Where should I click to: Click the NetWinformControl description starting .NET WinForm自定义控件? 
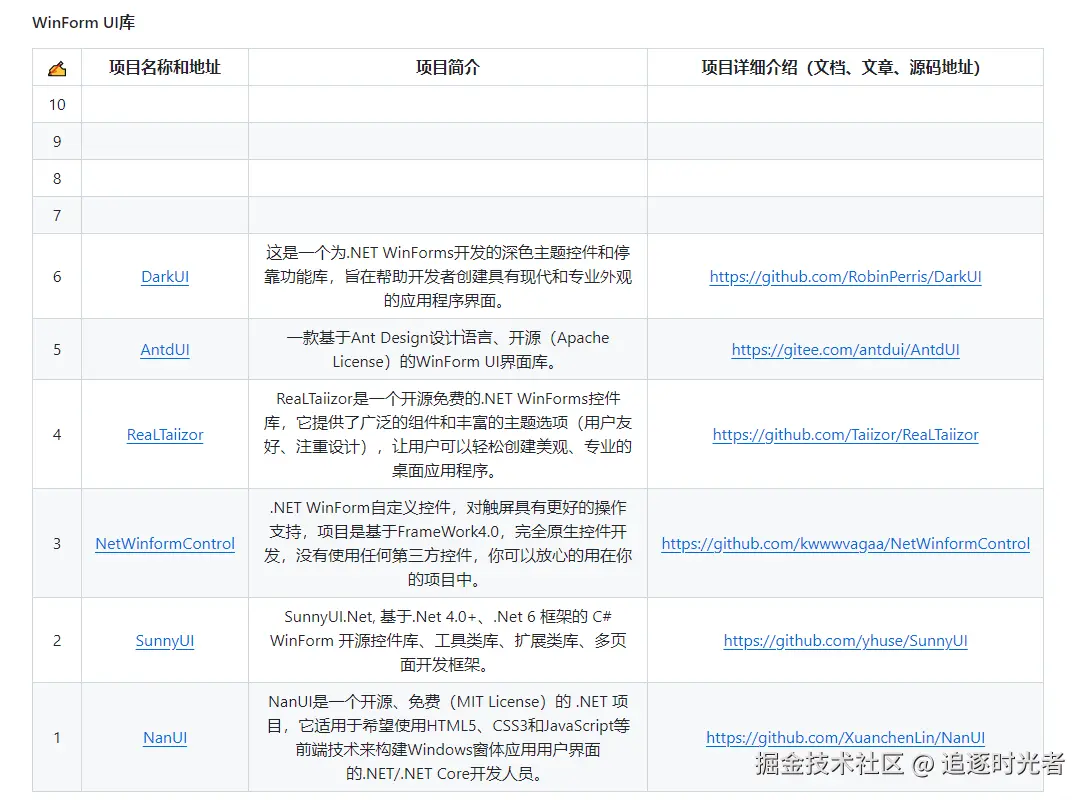pos(448,544)
